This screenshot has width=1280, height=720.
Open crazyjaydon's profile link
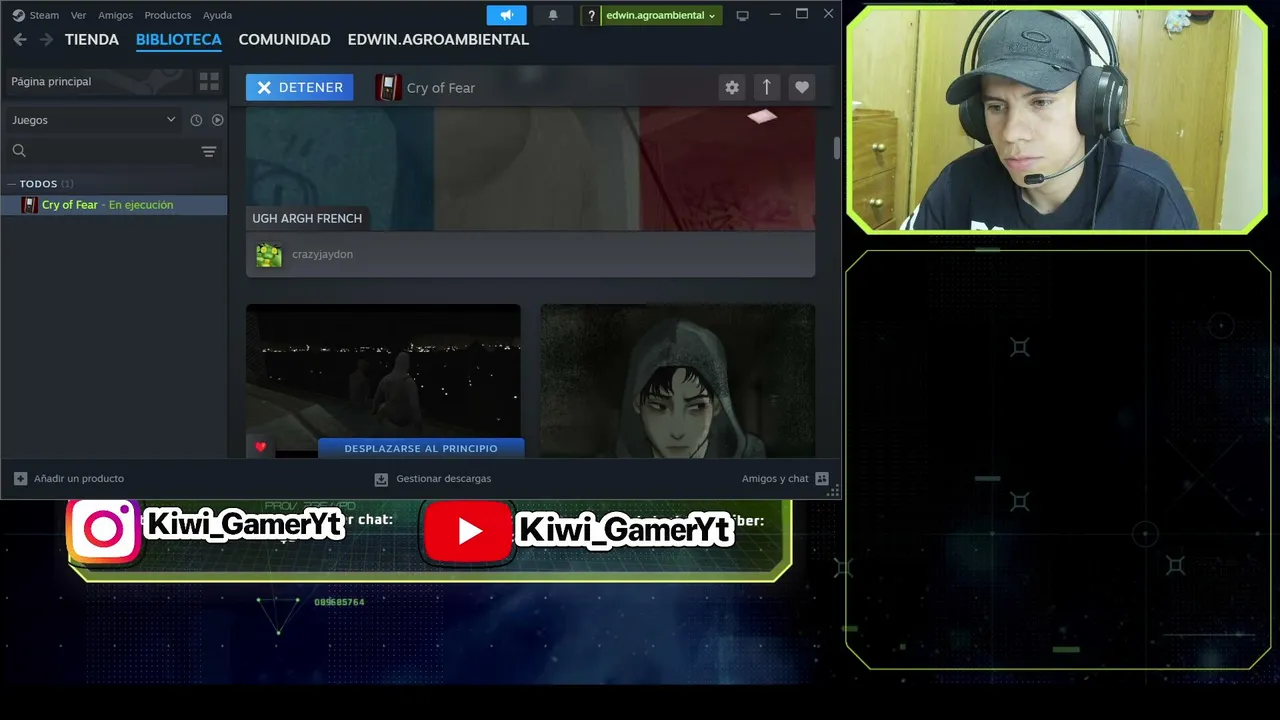[x=322, y=254]
